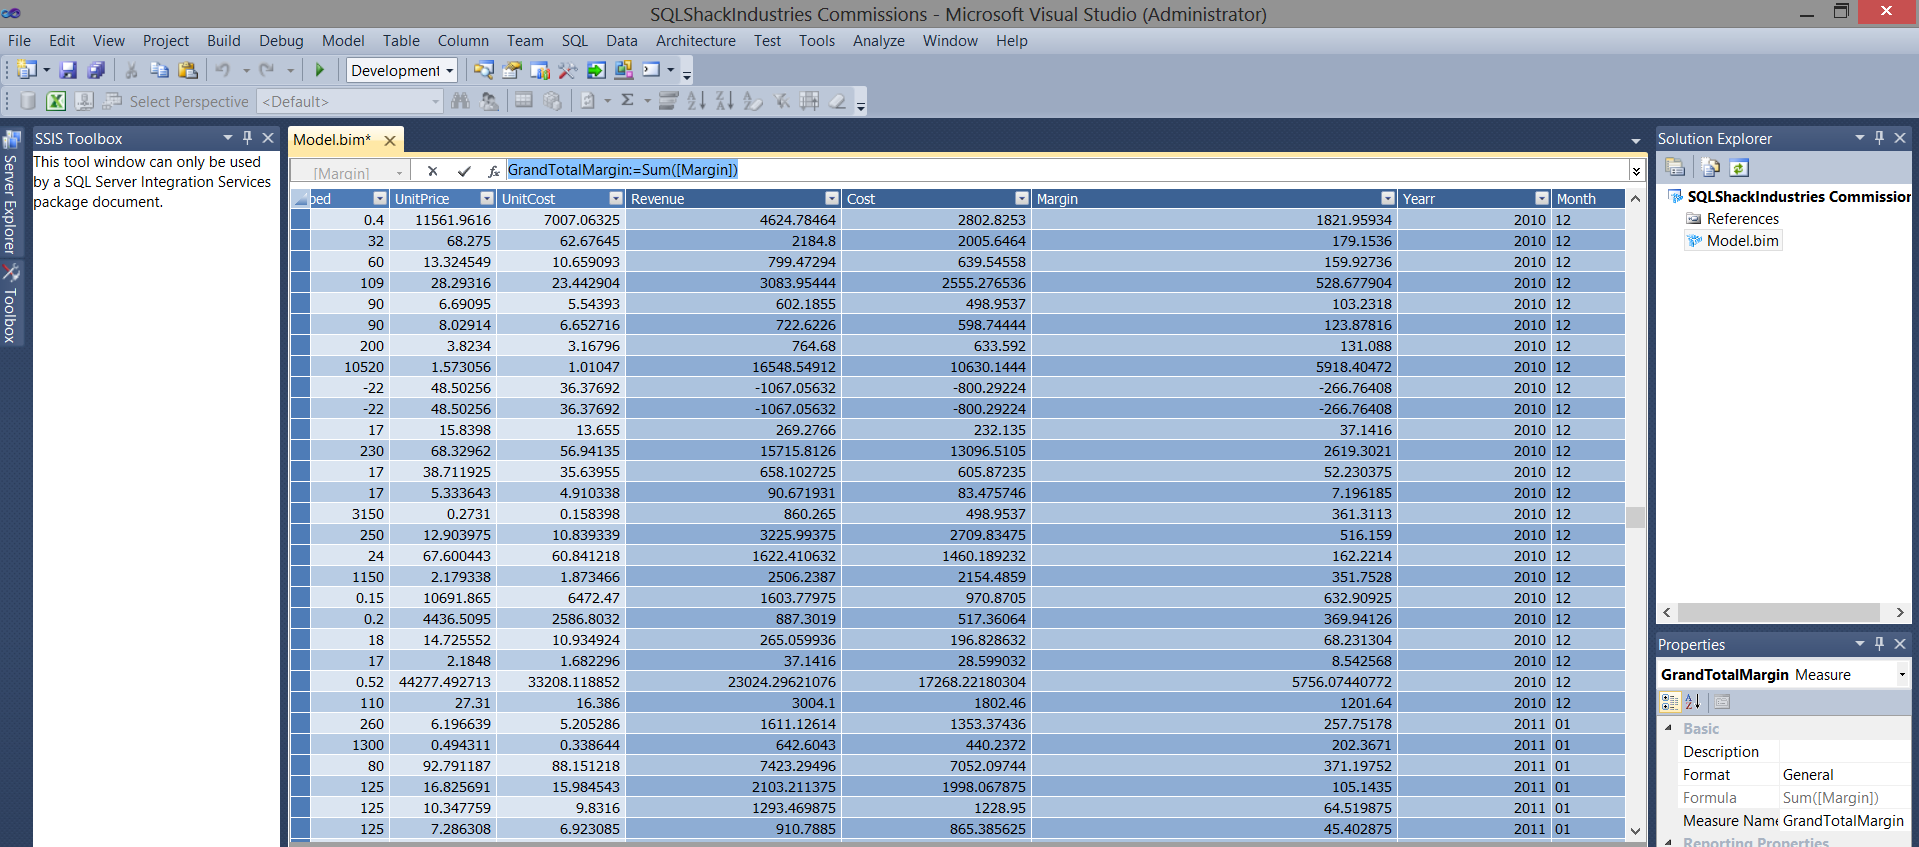Open the Model menu

(x=342, y=41)
